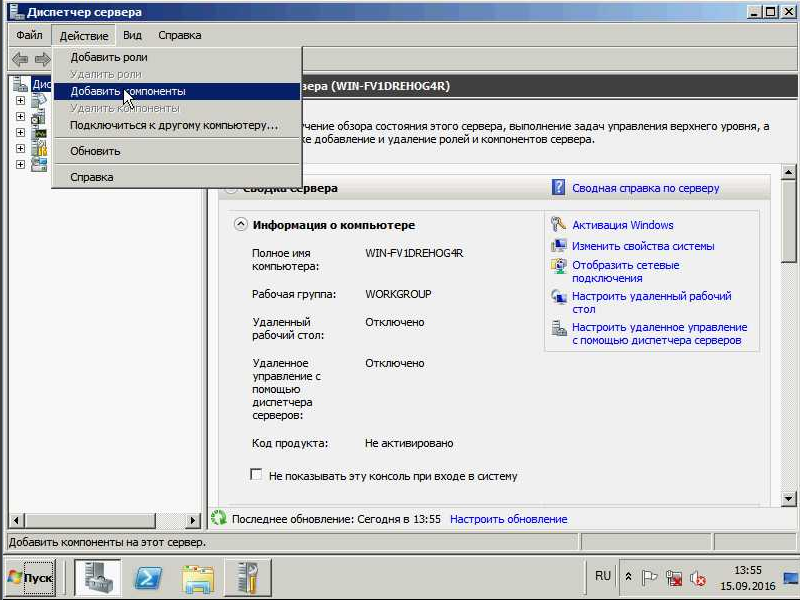Click icon beside Настроить удаленный рабочий стол
The image size is (800, 600).
tap(558, 296)
